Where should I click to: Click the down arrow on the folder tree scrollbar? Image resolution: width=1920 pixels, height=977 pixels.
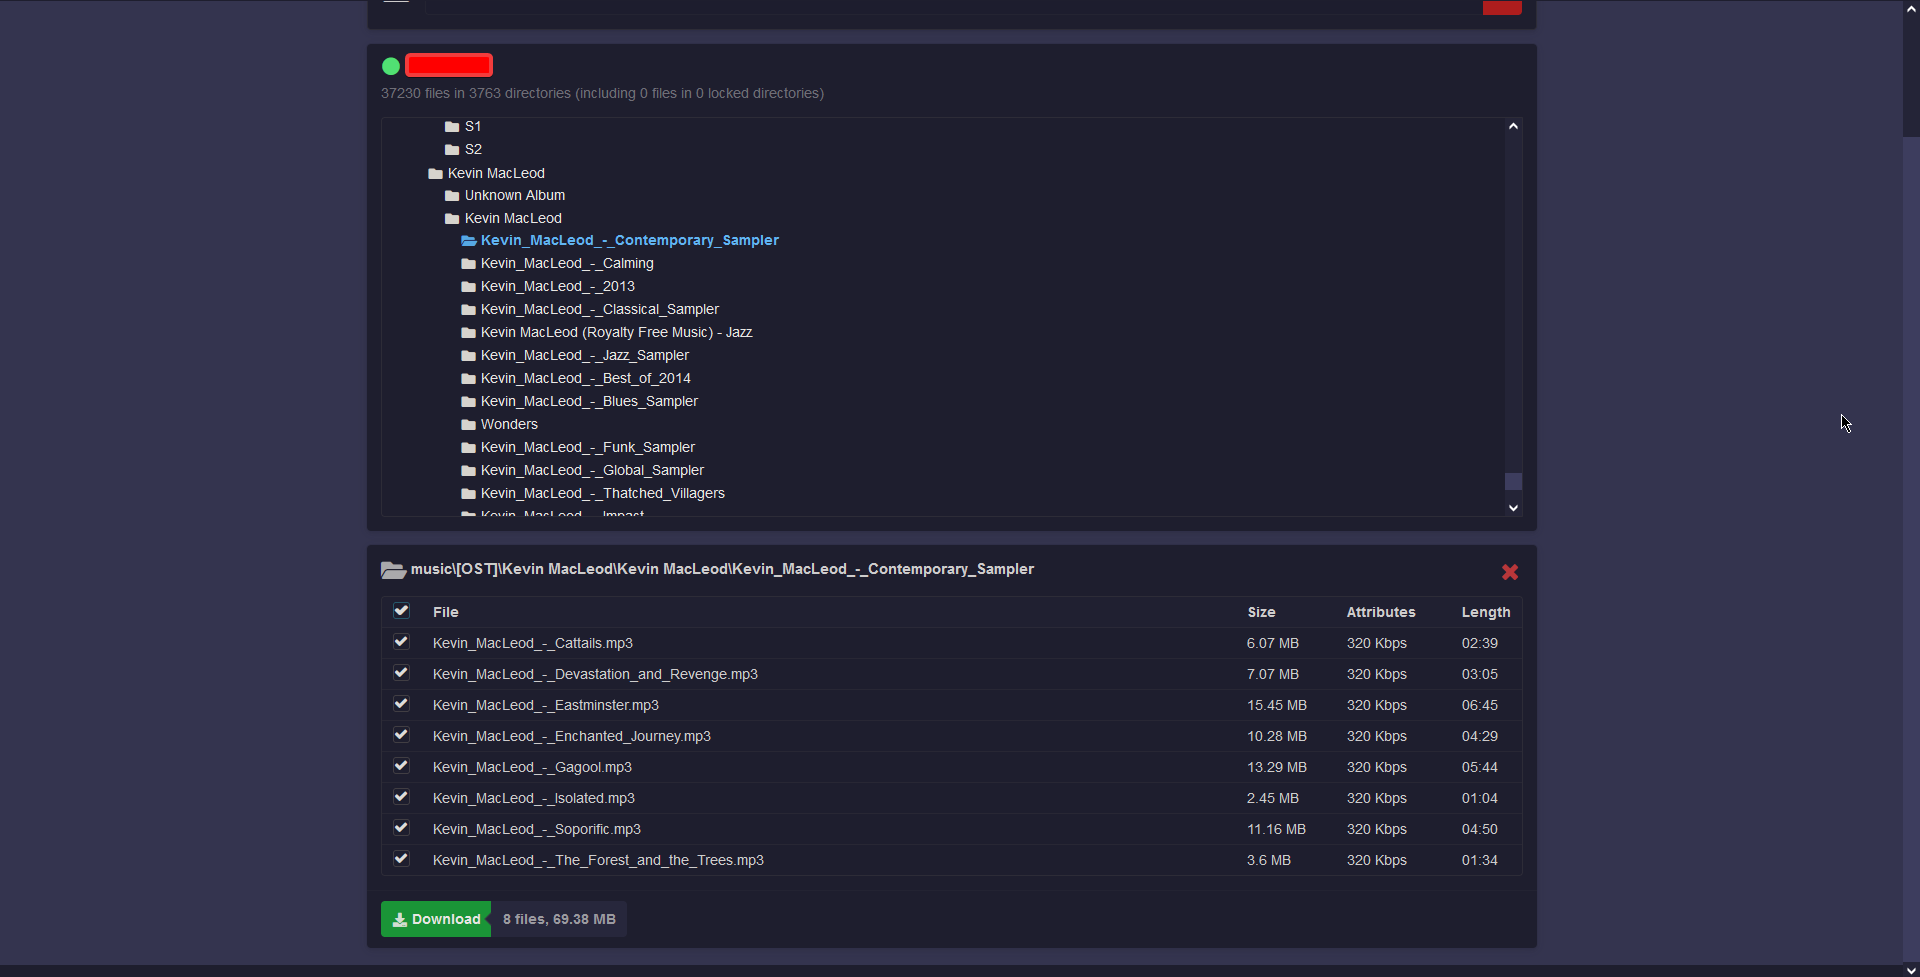pyautogui.click(x=1513, y=508)
